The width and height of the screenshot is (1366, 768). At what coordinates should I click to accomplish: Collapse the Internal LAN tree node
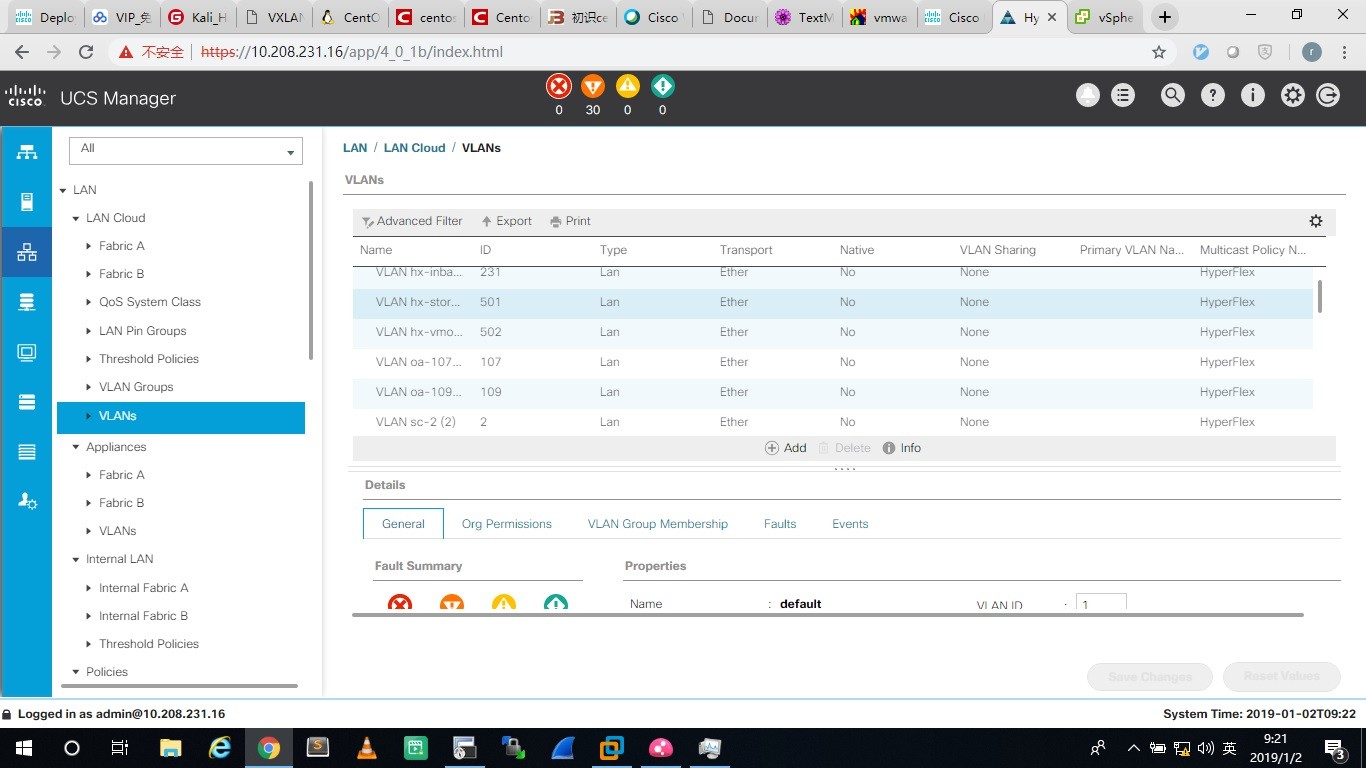76,559
